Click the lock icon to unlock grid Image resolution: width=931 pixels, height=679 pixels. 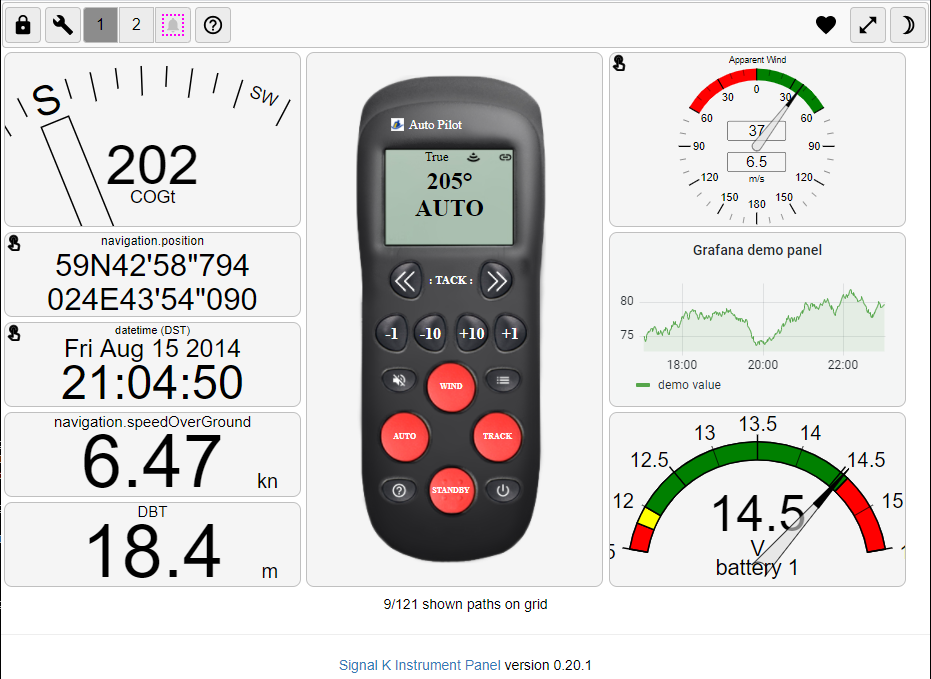click(23, 25)
